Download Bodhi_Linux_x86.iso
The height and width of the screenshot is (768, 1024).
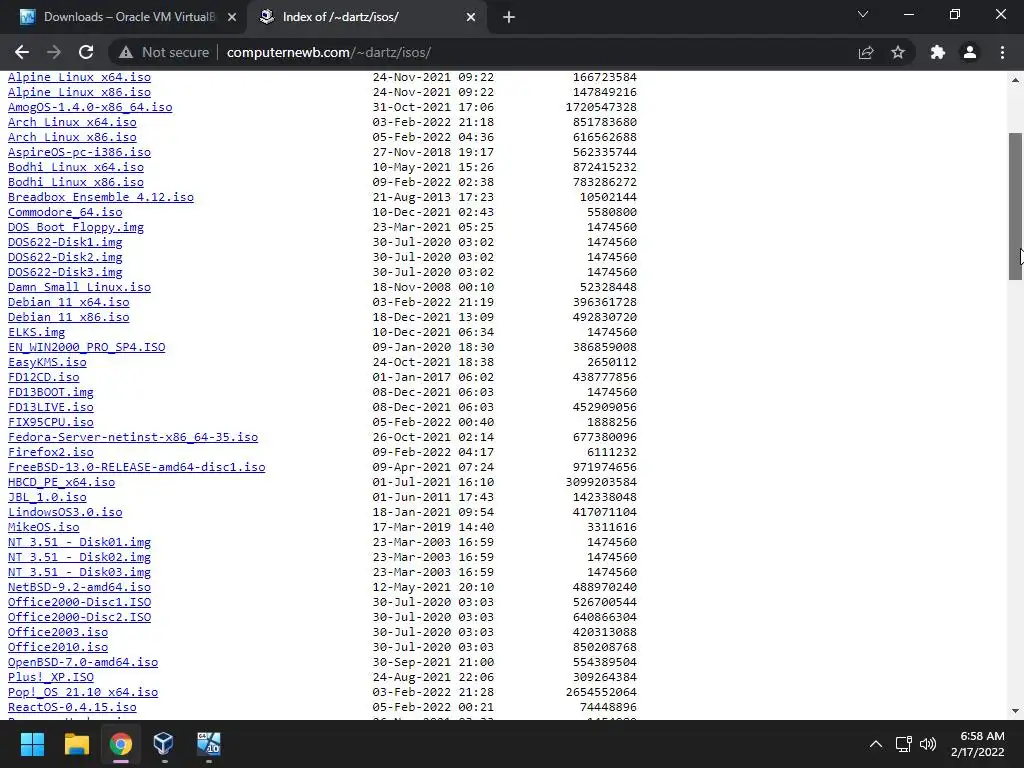point(76,182)
